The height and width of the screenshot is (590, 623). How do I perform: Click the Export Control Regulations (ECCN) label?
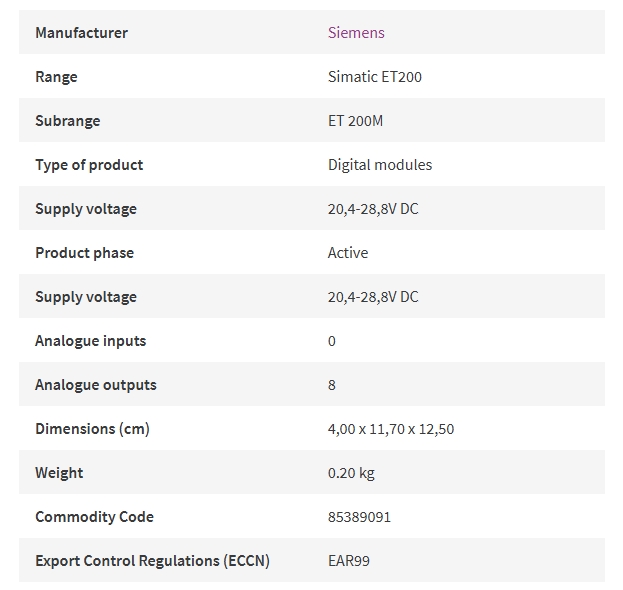click(153, 561)
